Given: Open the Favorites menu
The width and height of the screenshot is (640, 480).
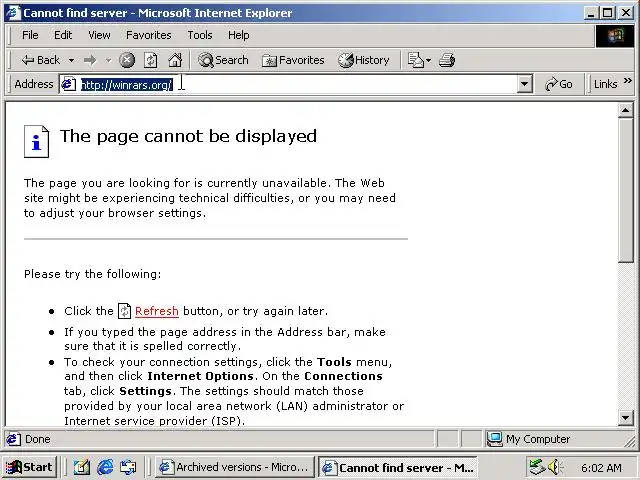Looking at the screenshot, I should (149, 35).
